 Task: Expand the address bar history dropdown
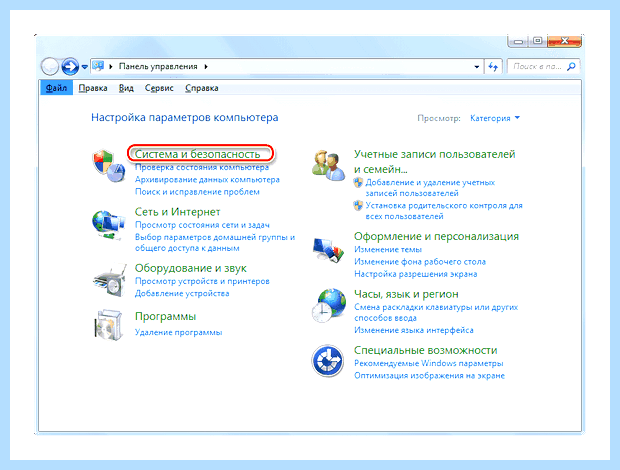tap(476, 66)
